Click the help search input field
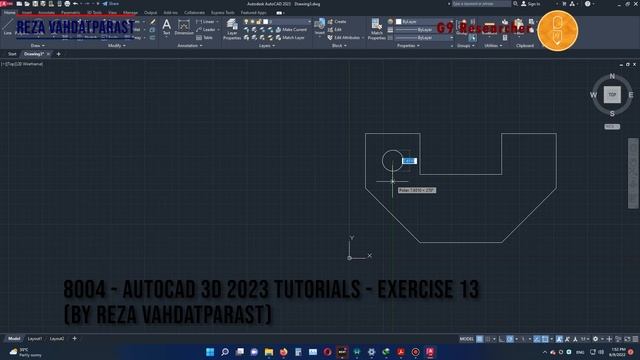The image size is (640, 360). tap(481, 4)
